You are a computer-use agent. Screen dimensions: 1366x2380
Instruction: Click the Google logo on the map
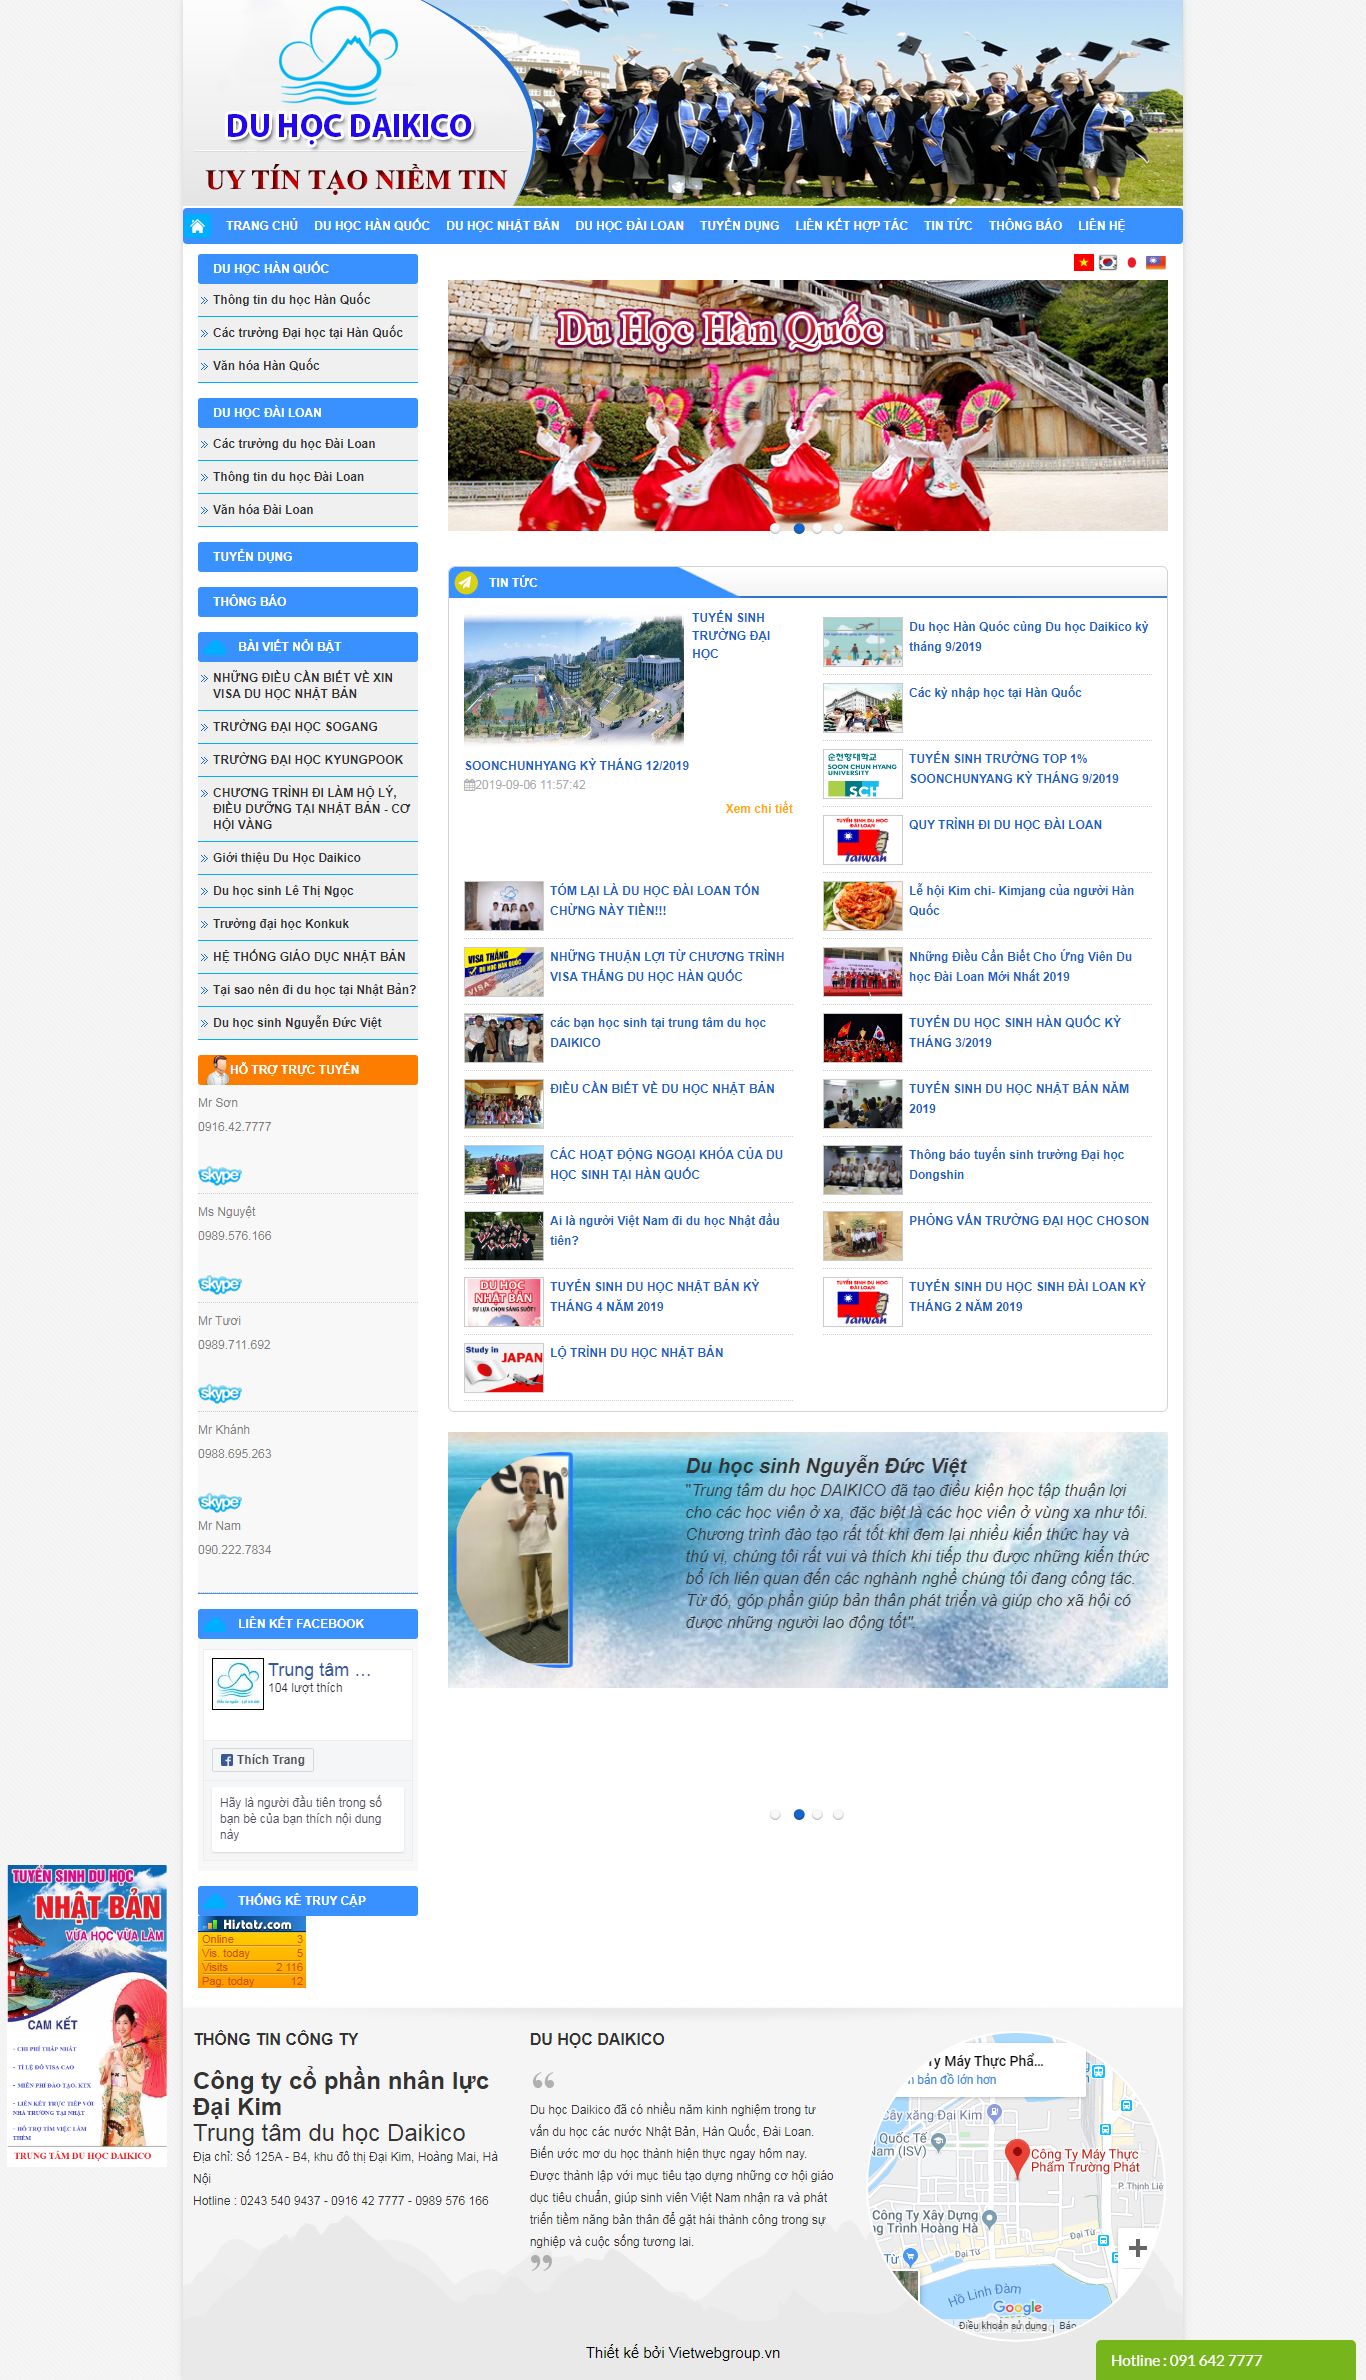[x=1017, y=2307]
